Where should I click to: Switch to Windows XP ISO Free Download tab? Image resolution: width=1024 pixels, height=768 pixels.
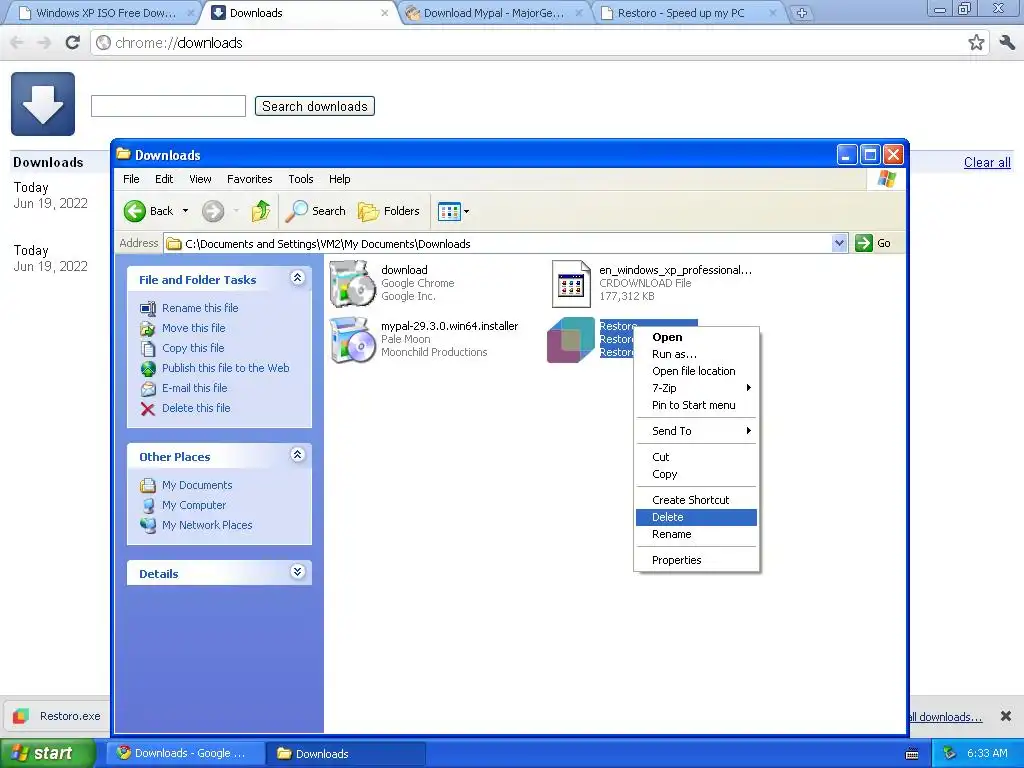pyautogui.click(x=104, y=13)
